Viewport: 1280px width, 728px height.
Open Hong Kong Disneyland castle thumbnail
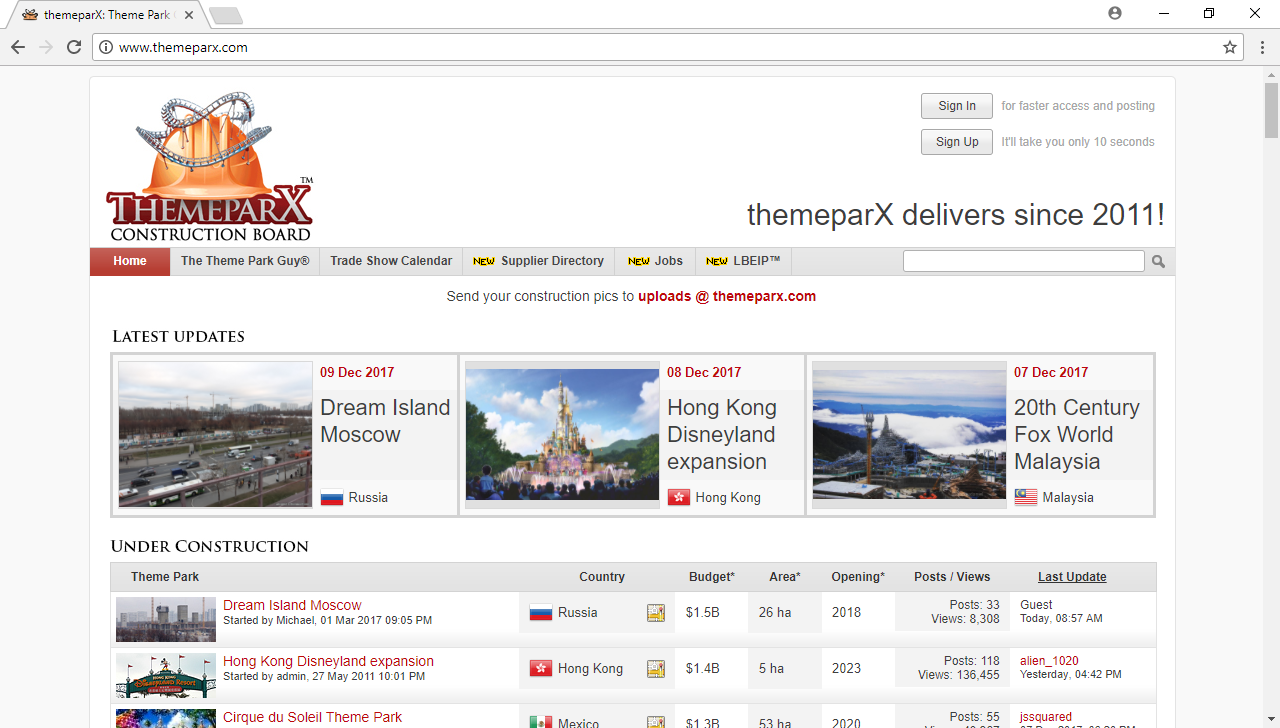pos(562,435)
